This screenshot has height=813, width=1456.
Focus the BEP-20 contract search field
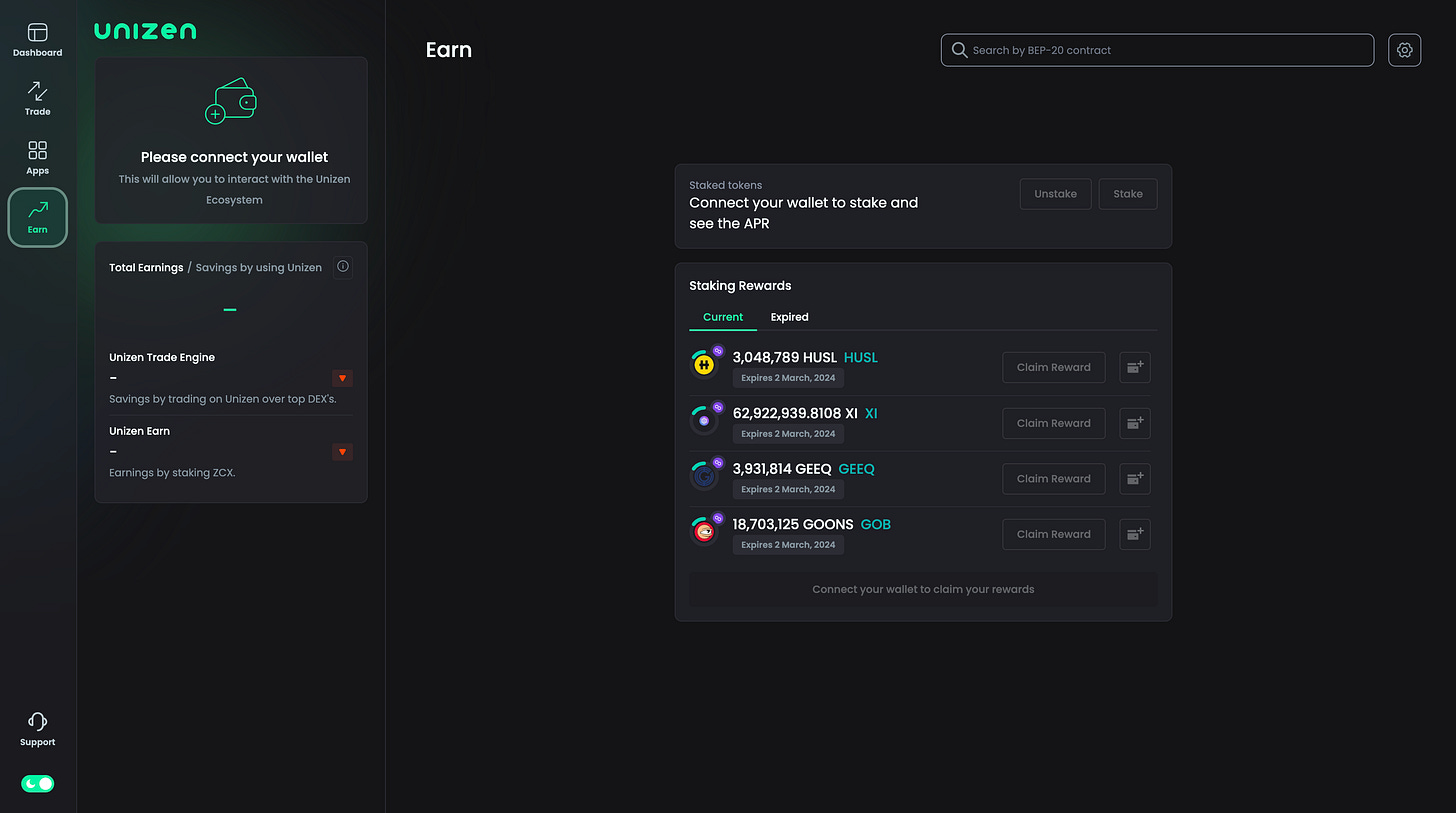(1157, 50)
